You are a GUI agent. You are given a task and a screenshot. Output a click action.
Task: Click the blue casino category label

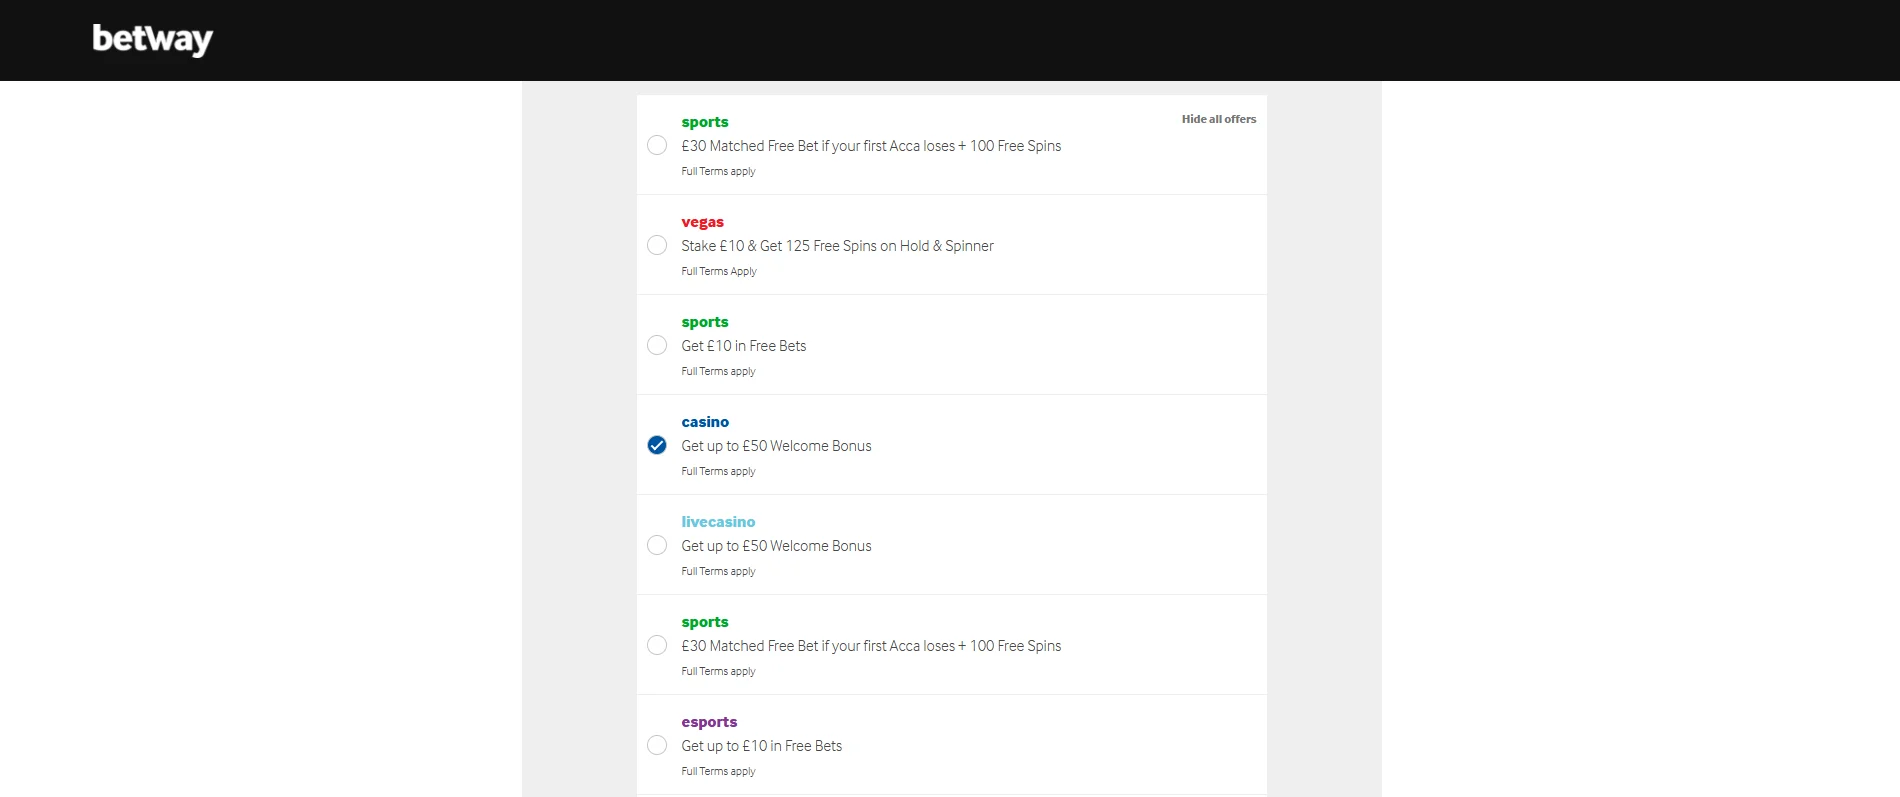(705, 422)
